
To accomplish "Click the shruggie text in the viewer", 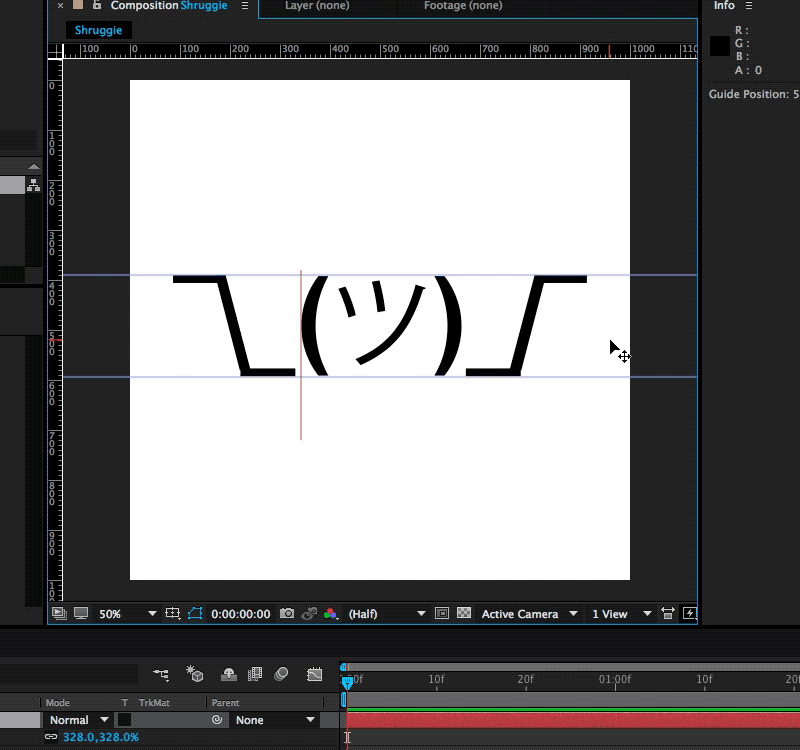I will click(380, 326).
